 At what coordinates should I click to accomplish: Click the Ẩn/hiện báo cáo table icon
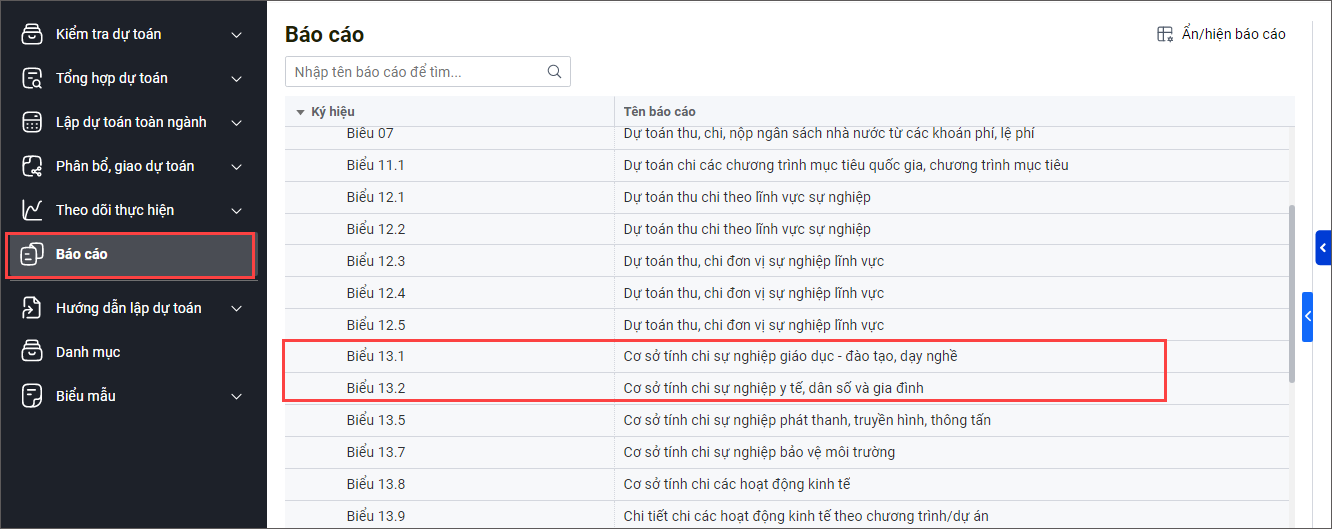pyautogui.click(x=1165, y=34)
